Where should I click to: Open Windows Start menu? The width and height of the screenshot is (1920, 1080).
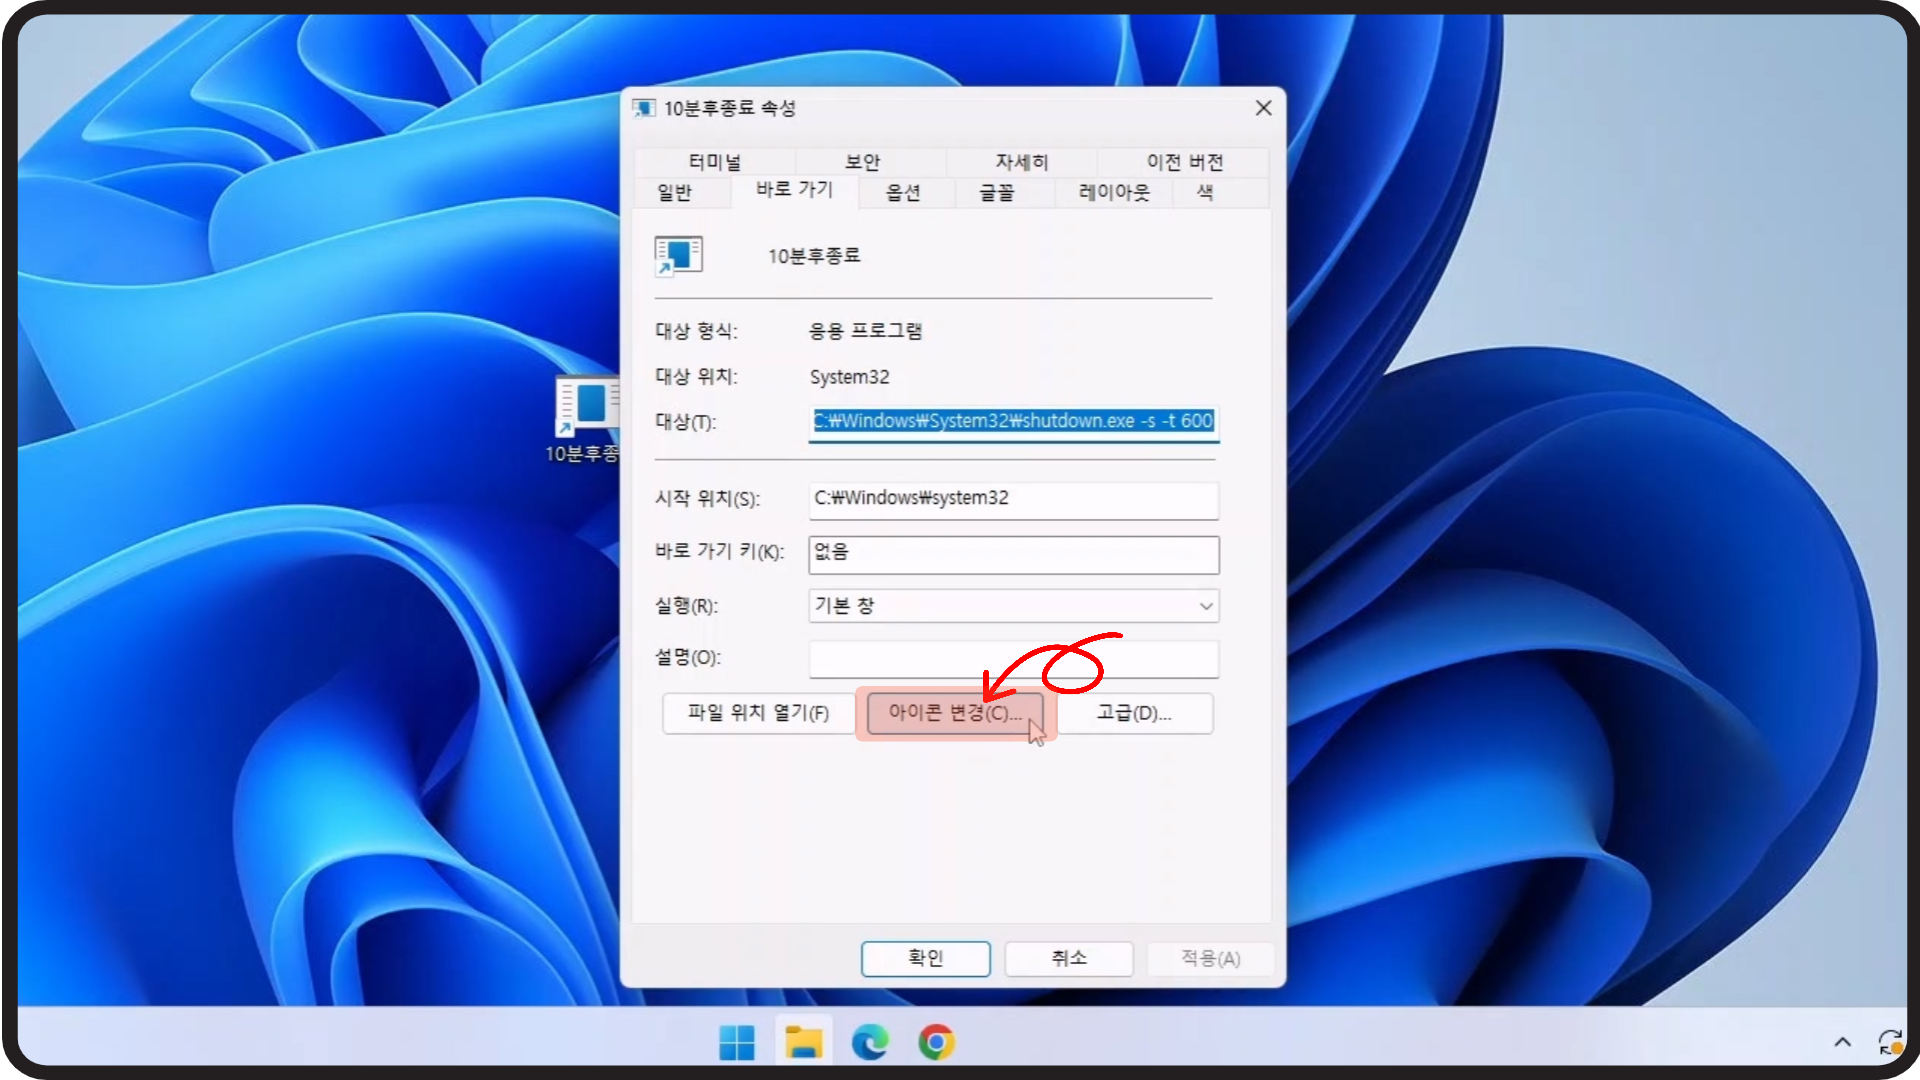(x=737, y=1043)
